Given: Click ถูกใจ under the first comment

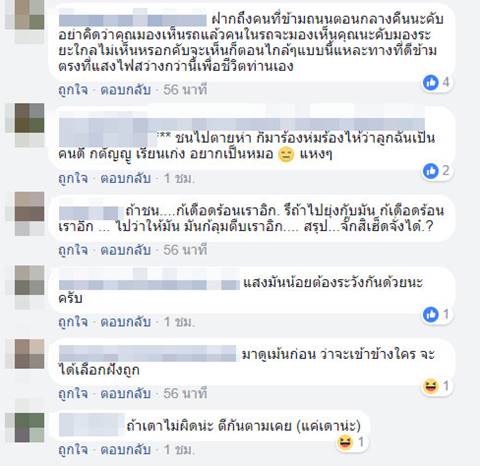Looking at the screenshot, I should pos(73,90).
